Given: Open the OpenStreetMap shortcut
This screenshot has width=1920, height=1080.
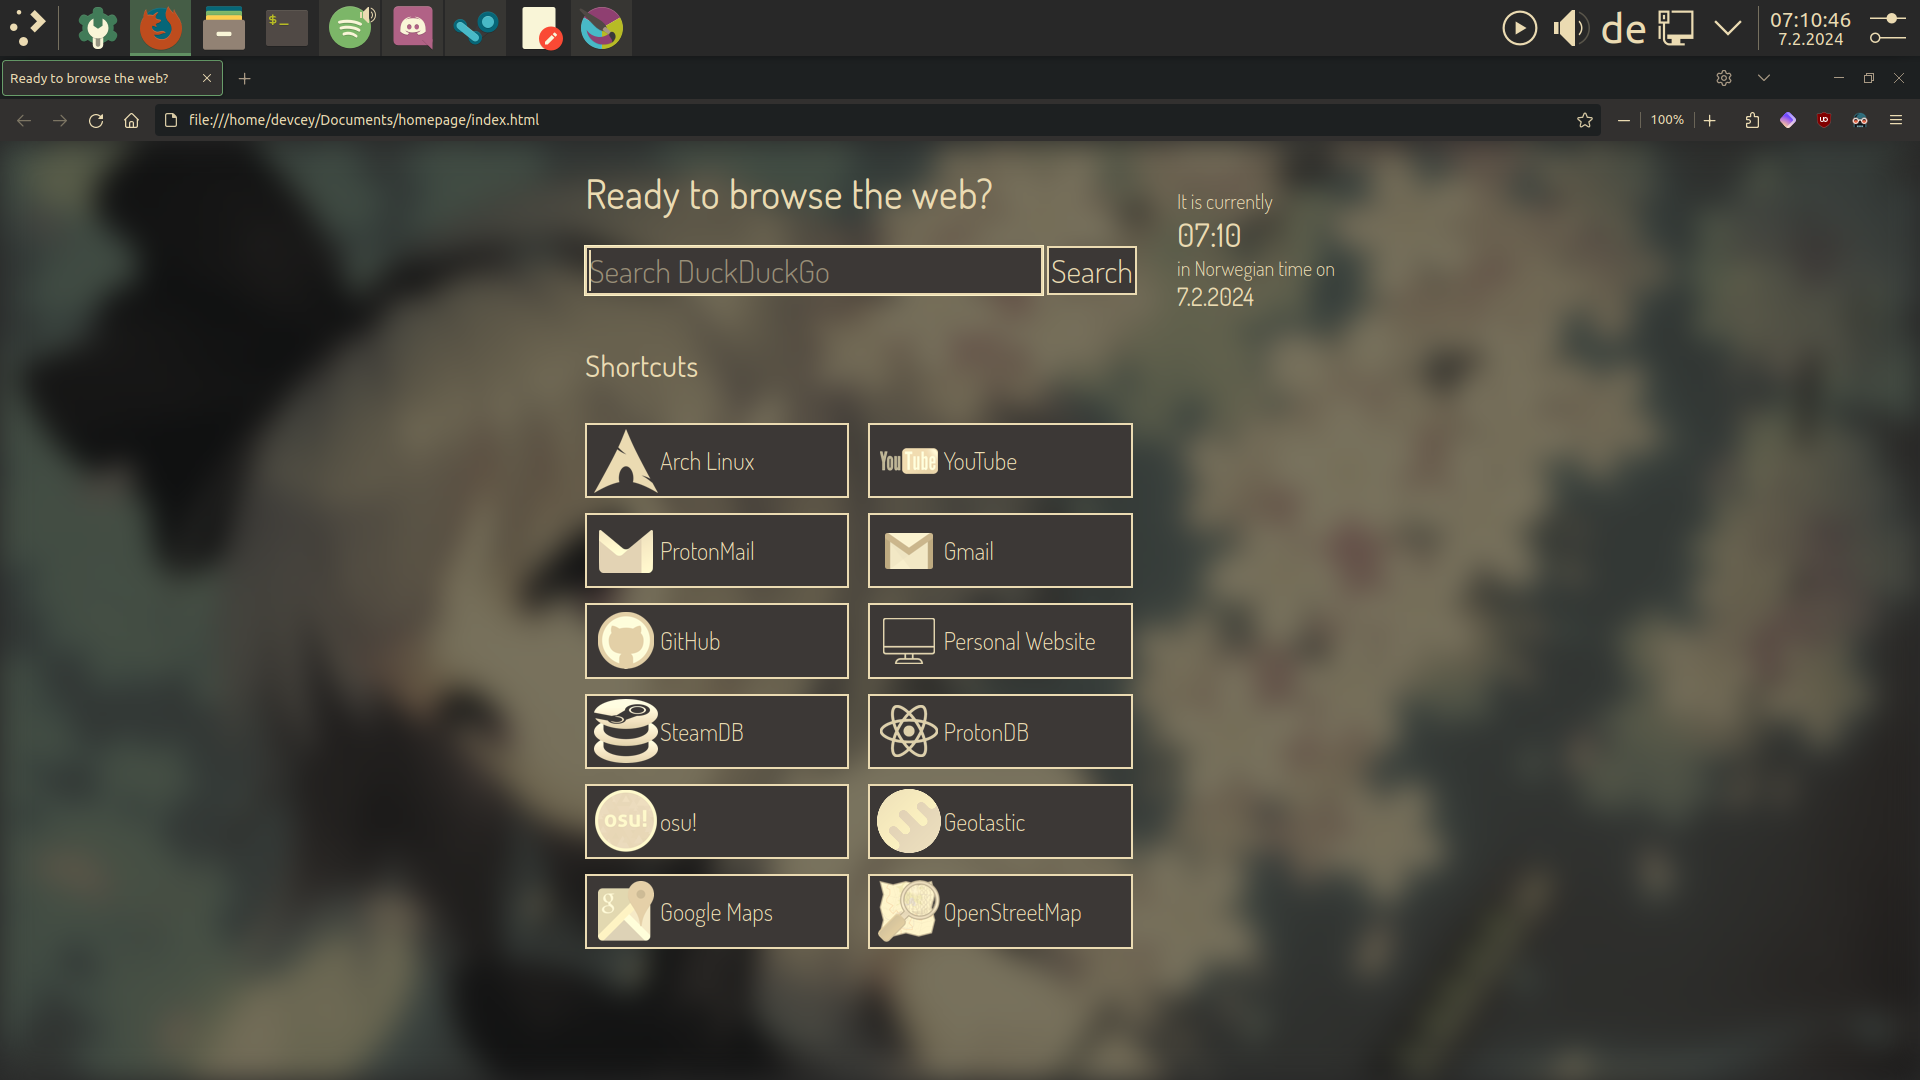Looking at the screenshot, I should (1000, 912).
